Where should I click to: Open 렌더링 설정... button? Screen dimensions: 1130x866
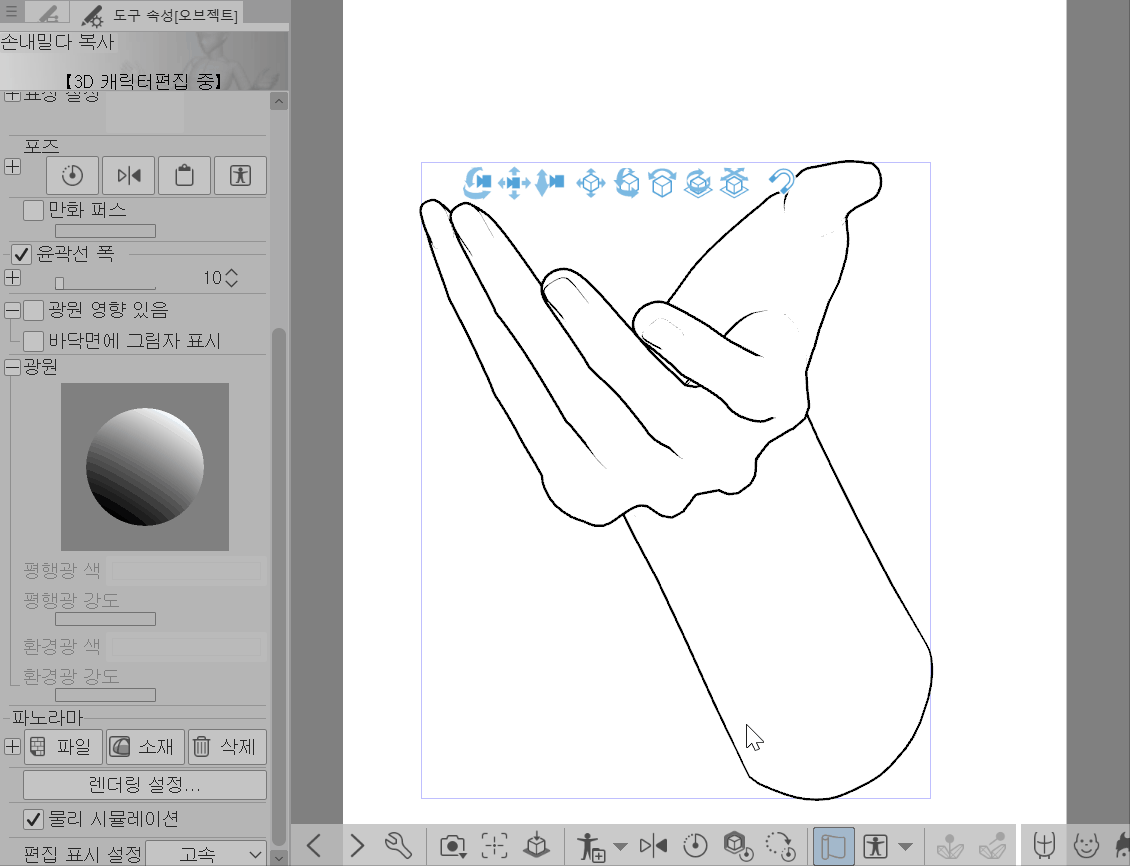[145, 785]
